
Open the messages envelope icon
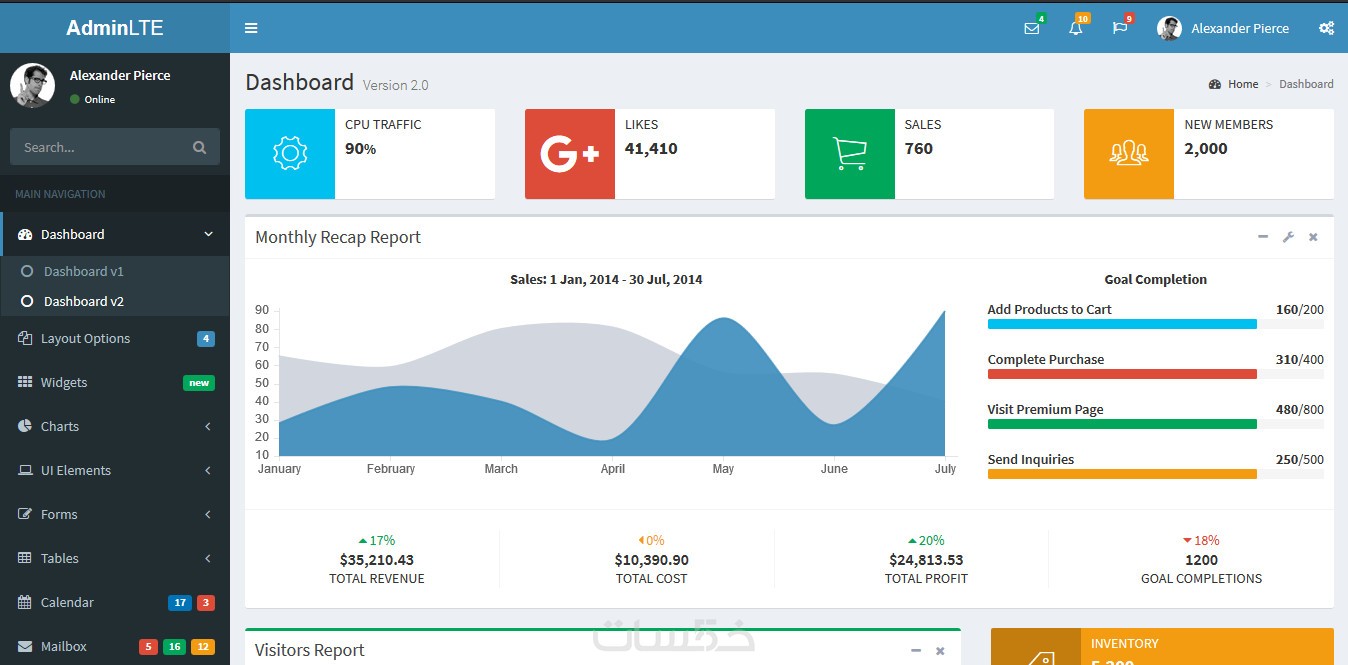[x=1032, y=28]
